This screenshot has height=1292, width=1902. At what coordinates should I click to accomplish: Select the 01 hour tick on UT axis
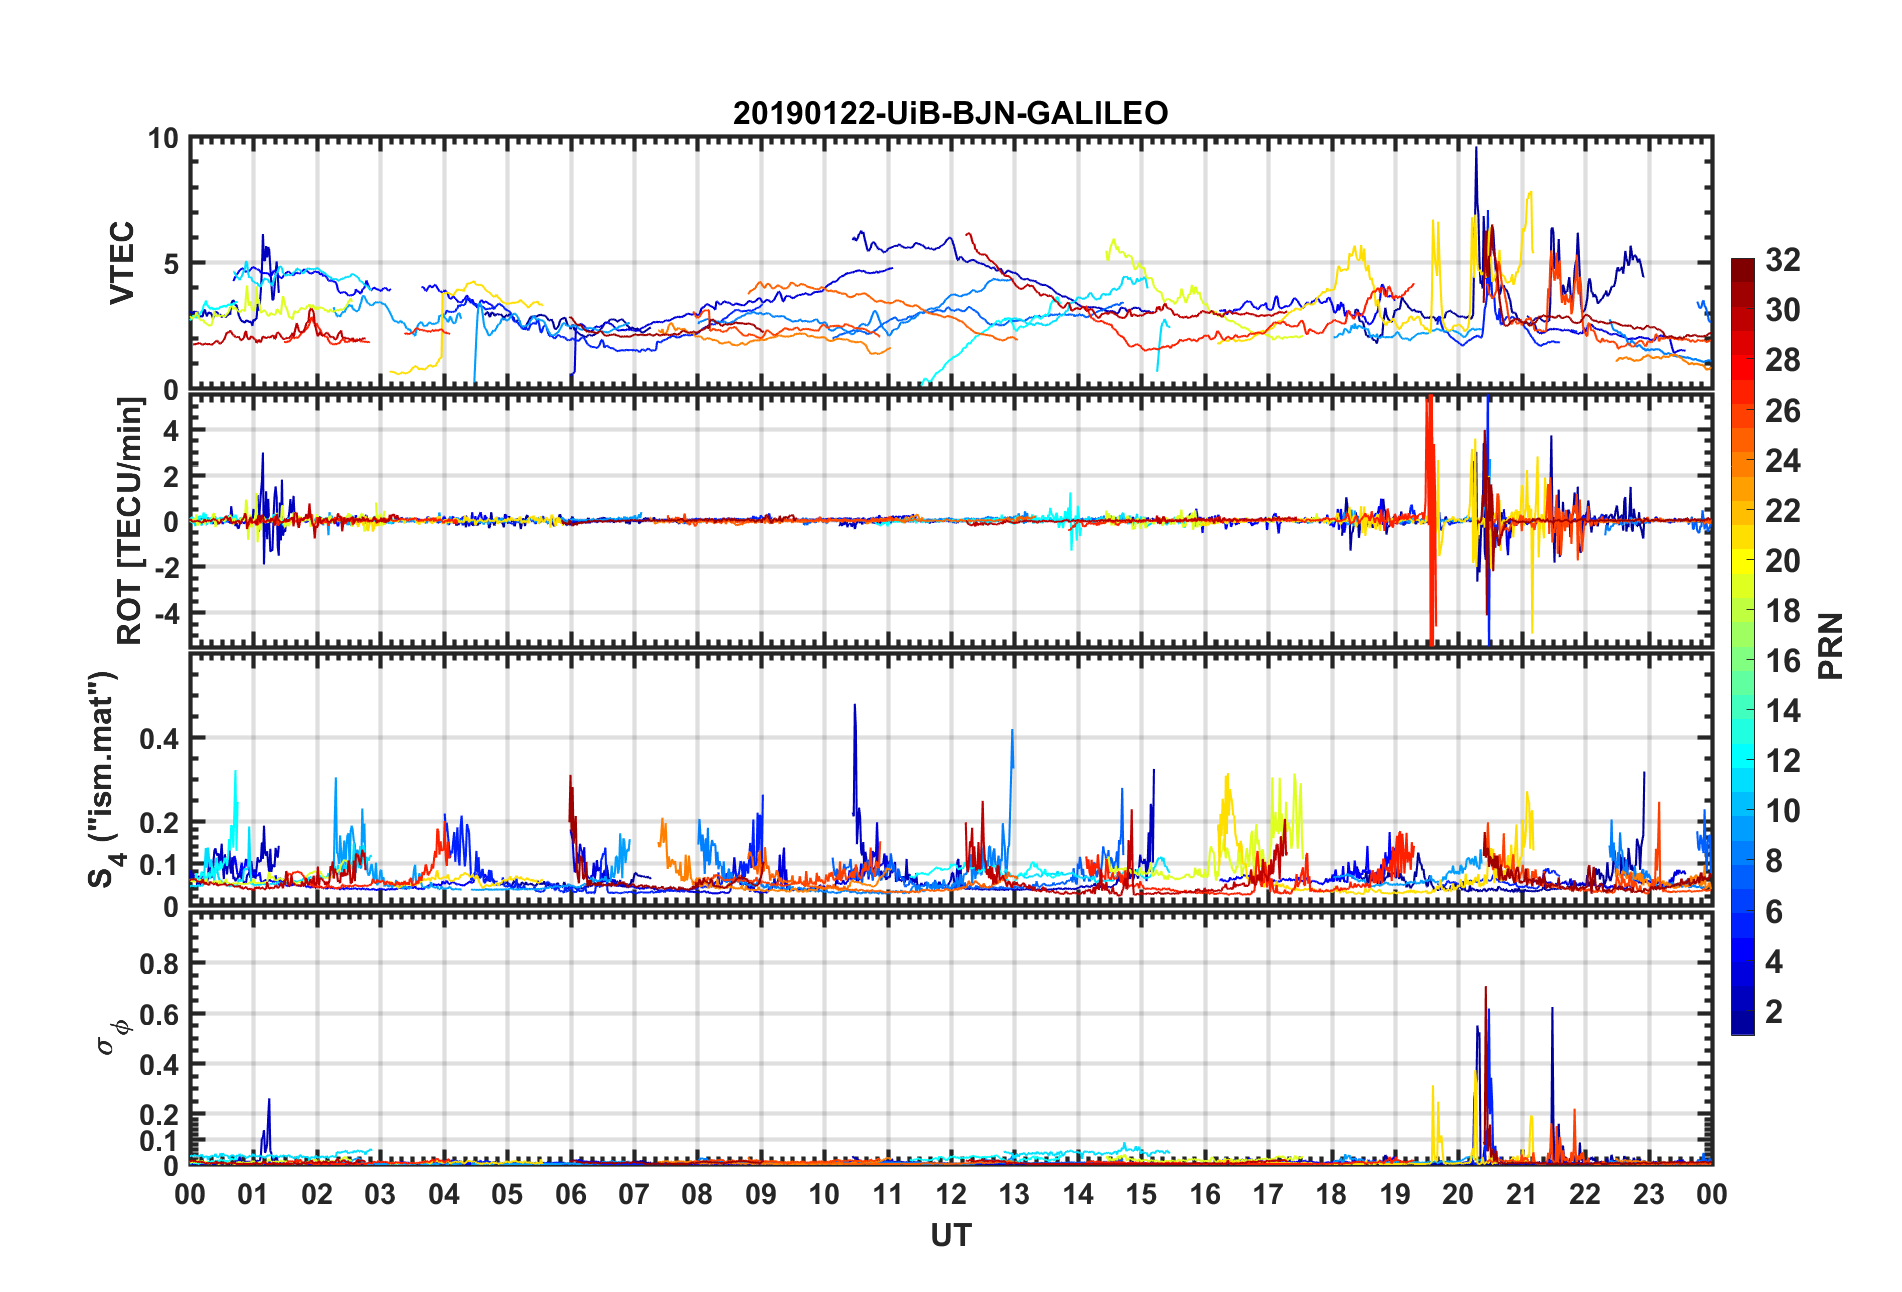[253, 1194]
